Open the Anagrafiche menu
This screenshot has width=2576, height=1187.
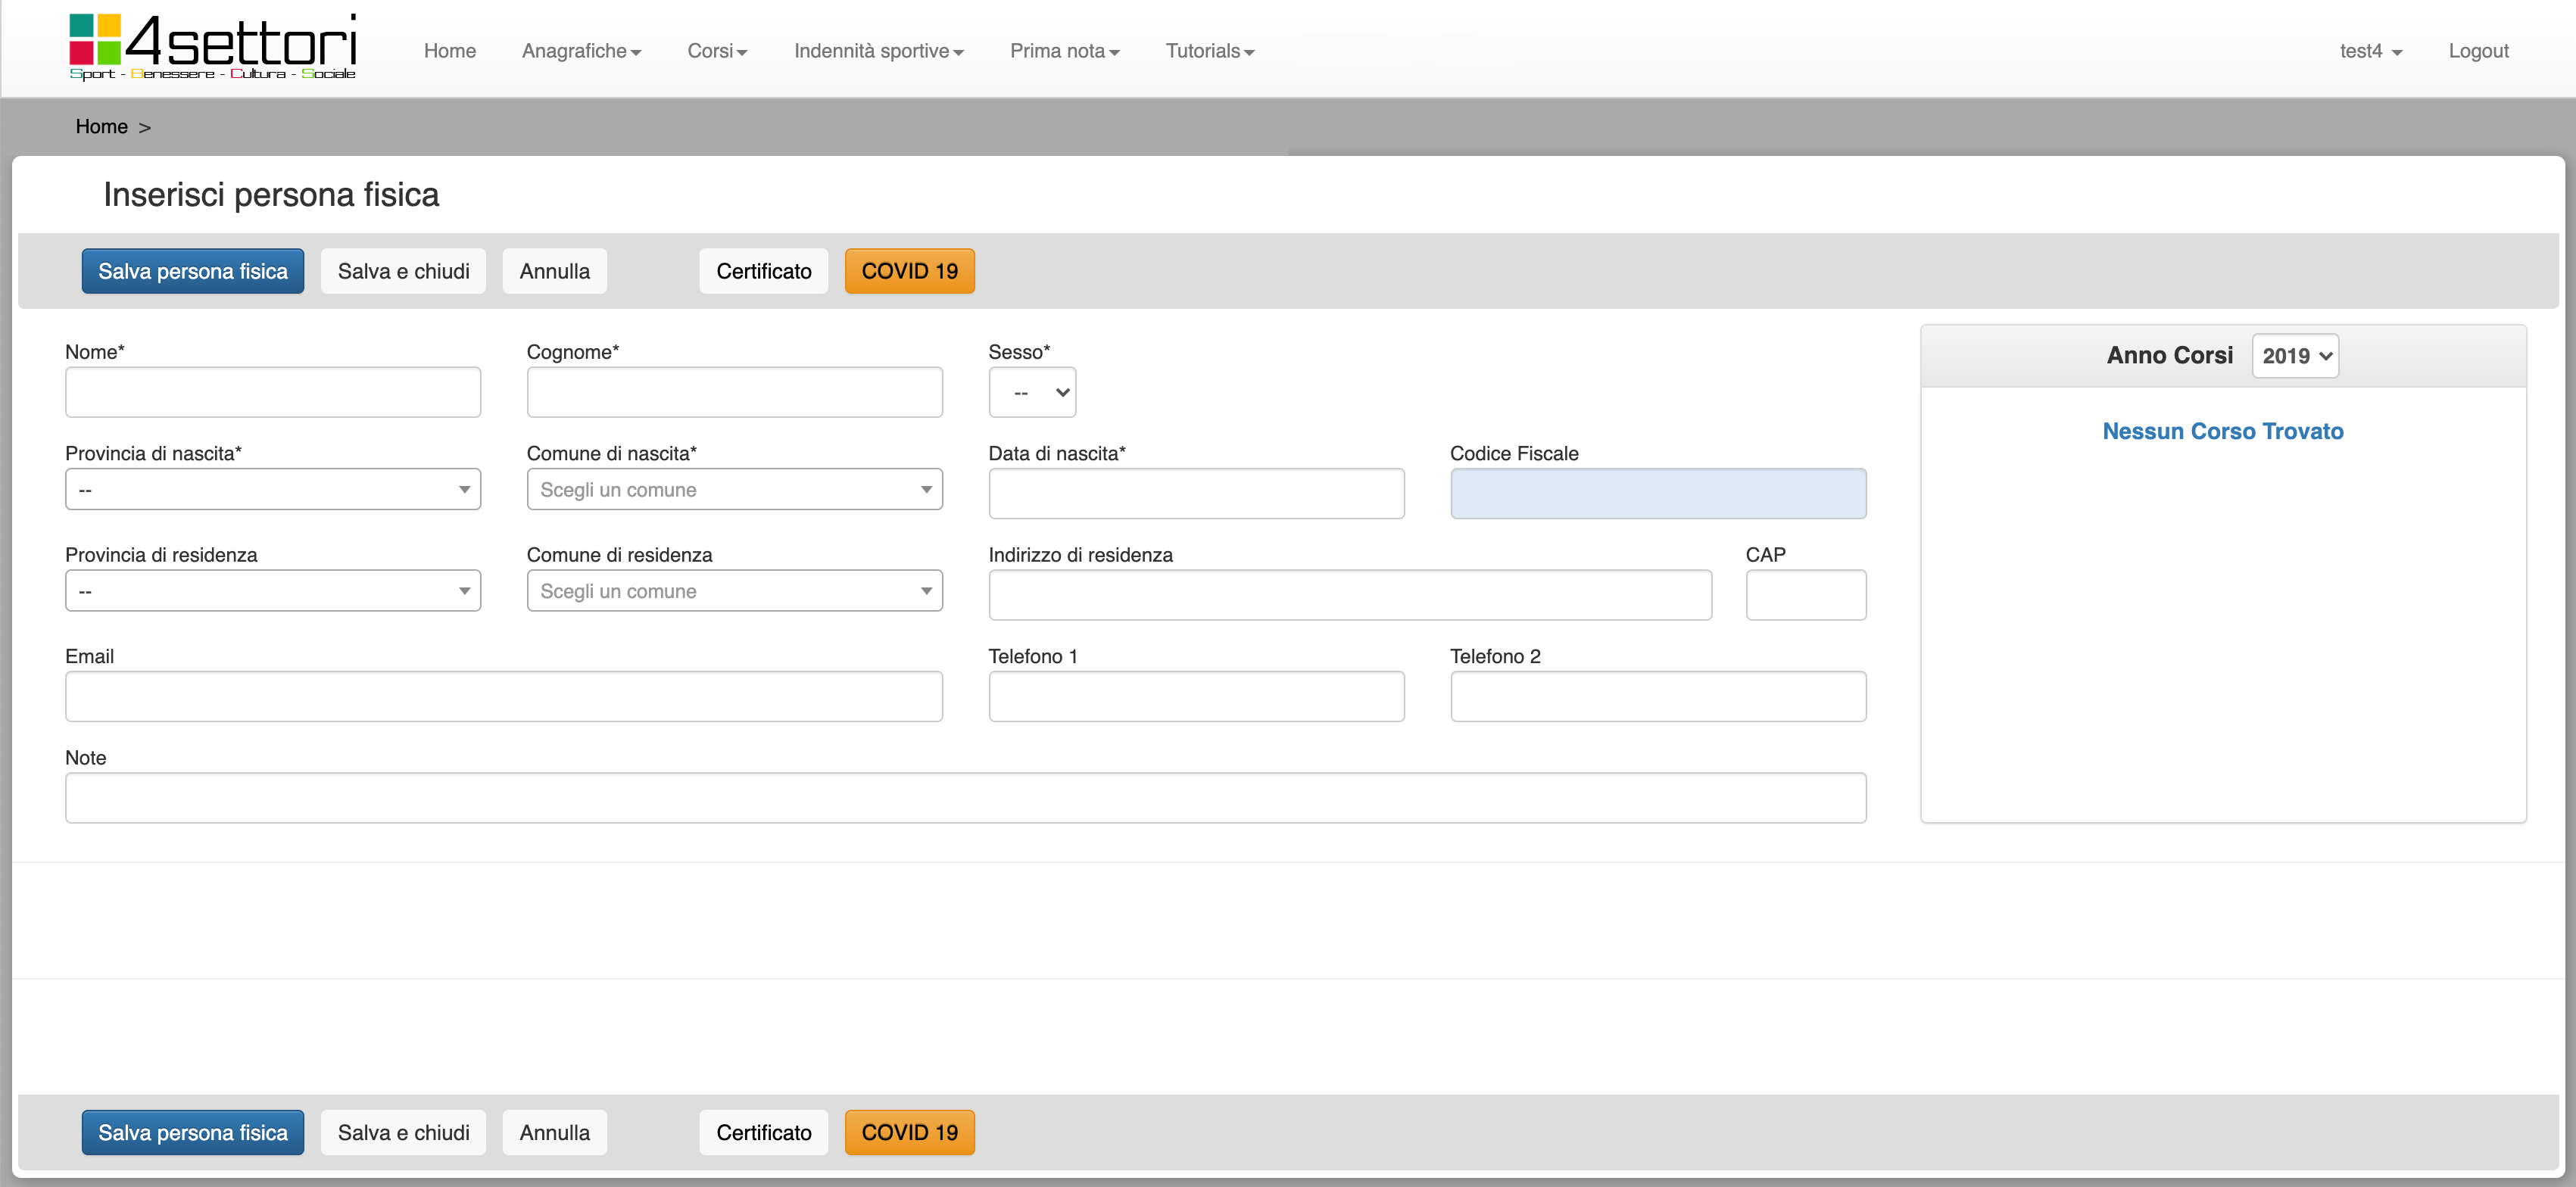pos(581,51)
